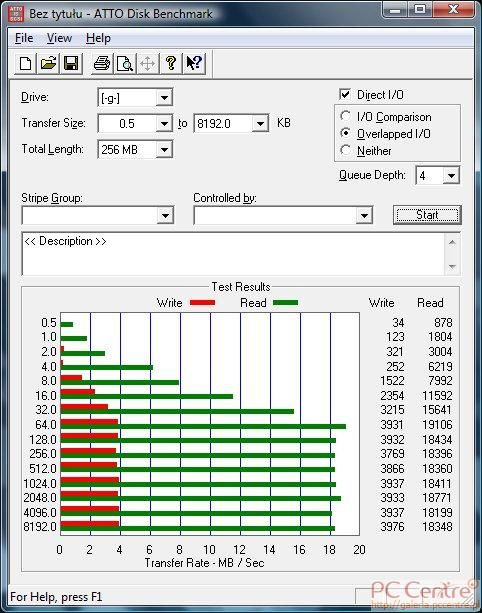Open About via question mark icon
482x613 pixels.
(x=171, y=63)
